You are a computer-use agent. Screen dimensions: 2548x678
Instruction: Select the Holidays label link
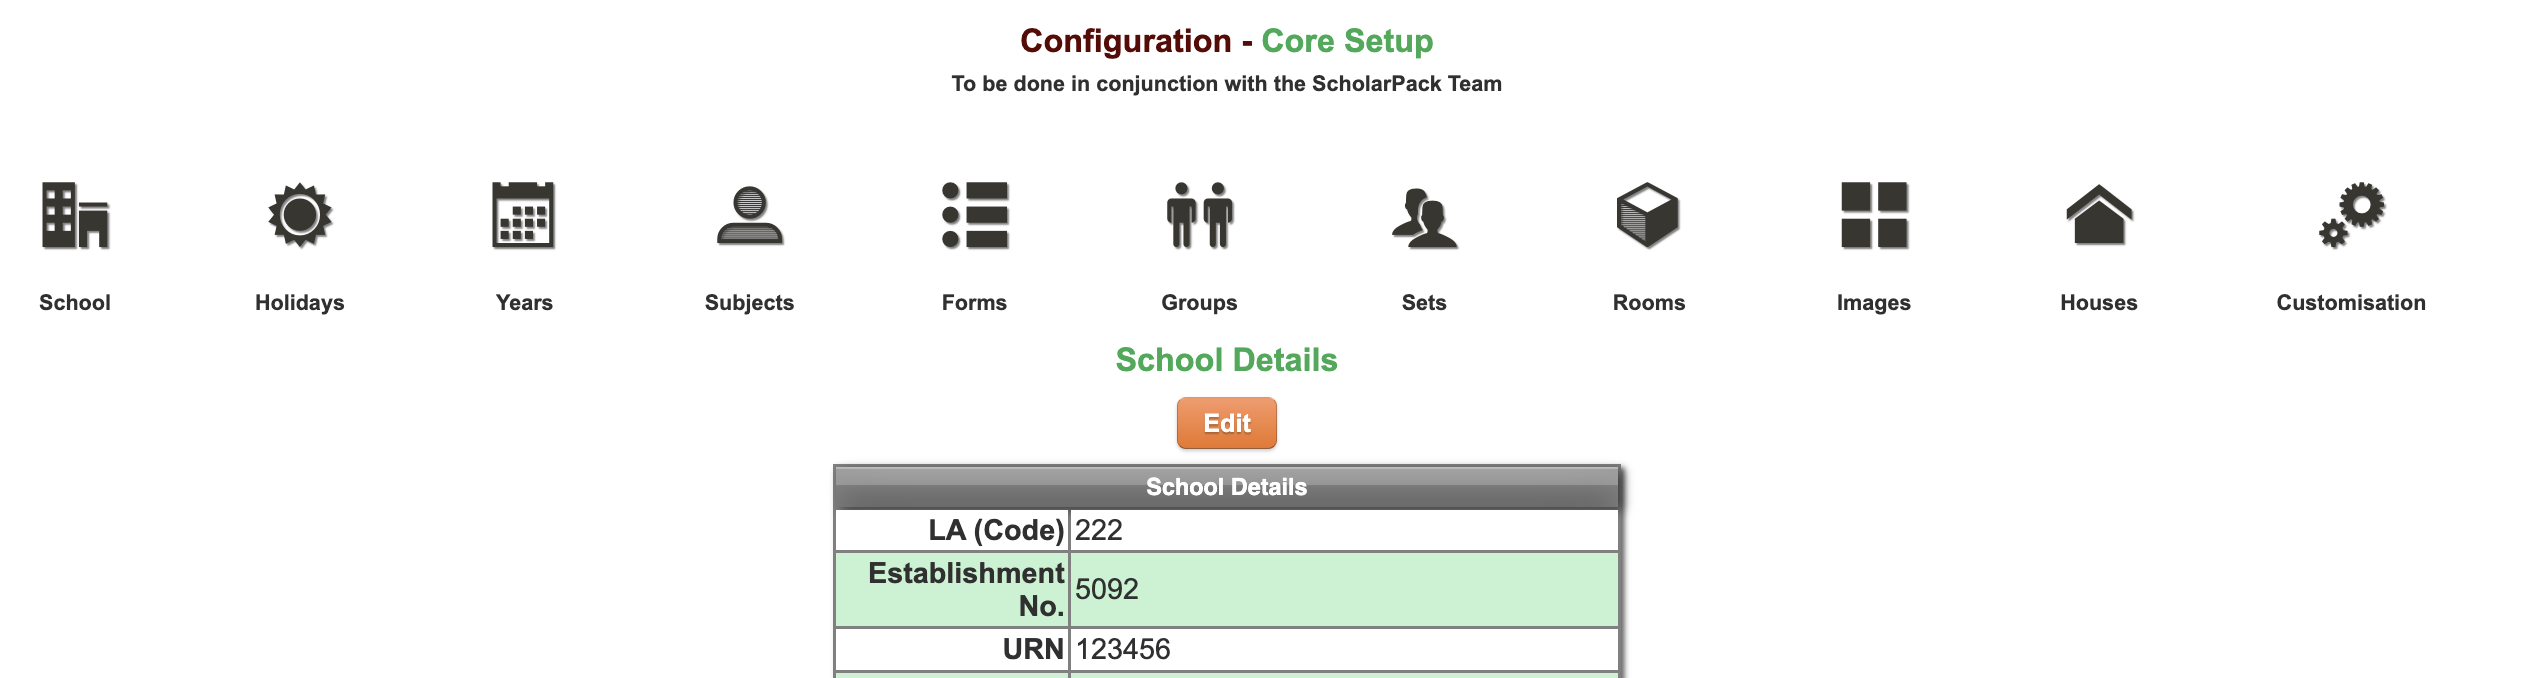(300, 303)
